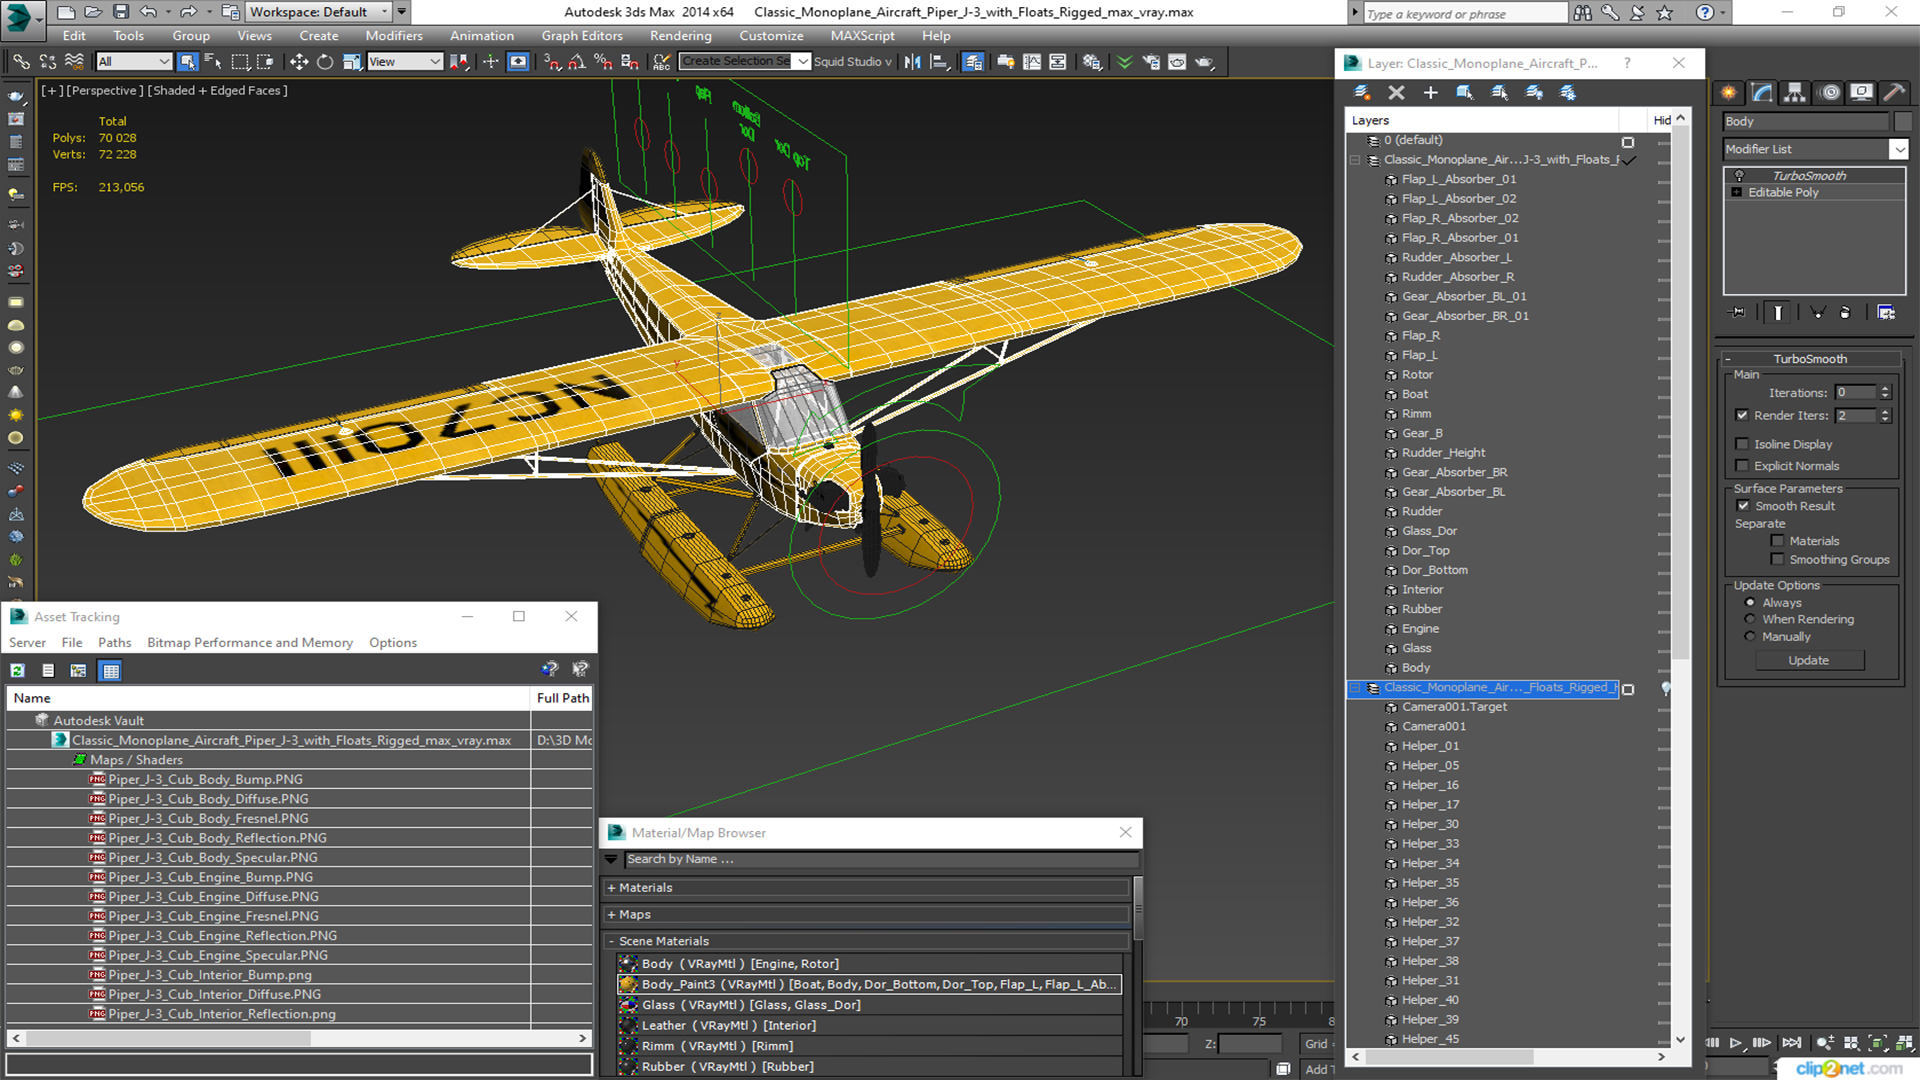This screenshot has width=1920, height=1080.
Task: Expand the Maps group in browser
Action: (x=611, y=915)
